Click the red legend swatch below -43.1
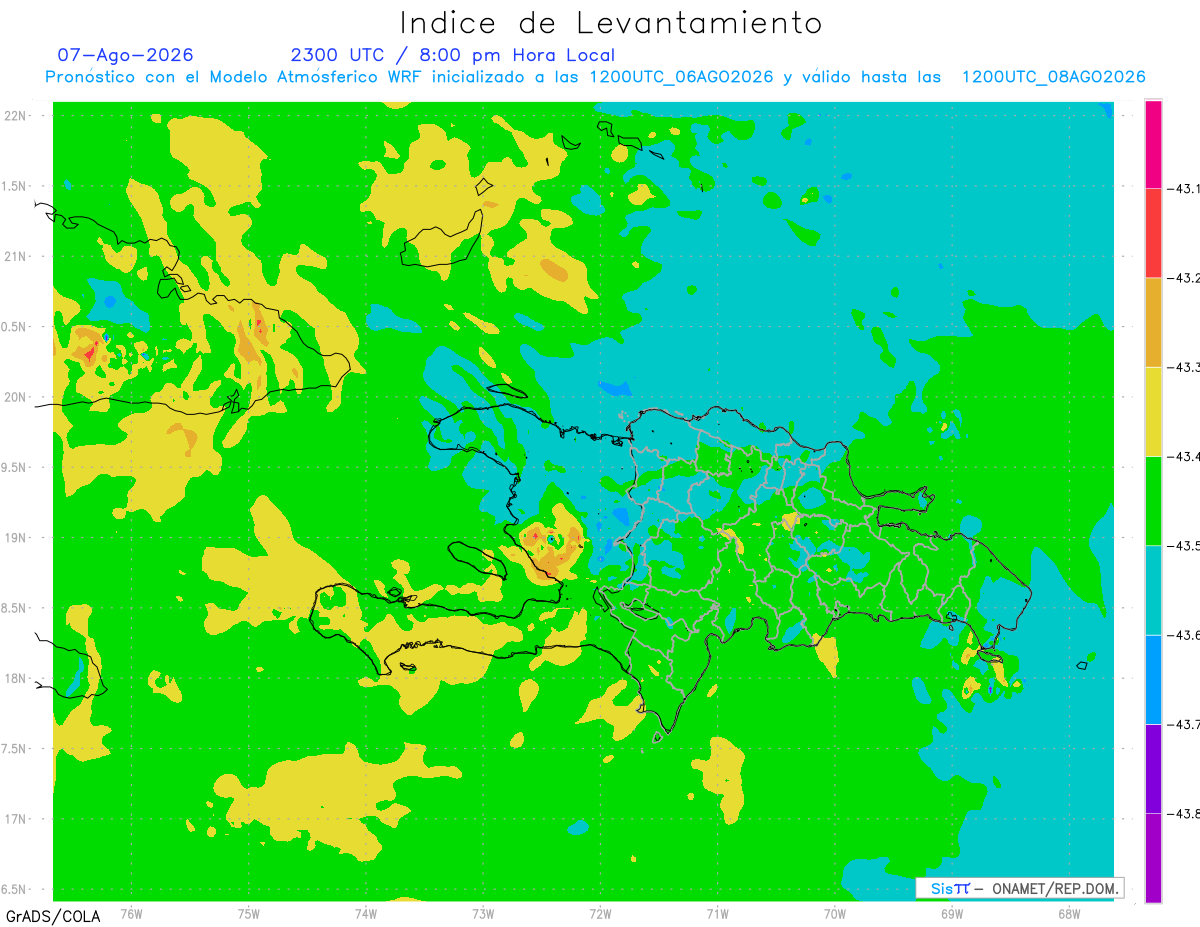Screen dimensions: 1200x927 pos(1153,233)
